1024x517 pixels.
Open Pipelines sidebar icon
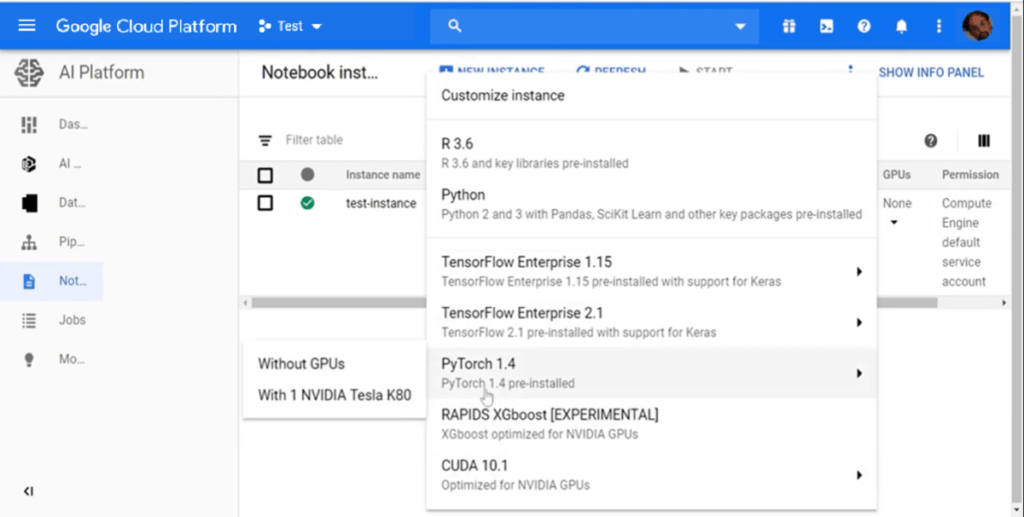point(29,242)
